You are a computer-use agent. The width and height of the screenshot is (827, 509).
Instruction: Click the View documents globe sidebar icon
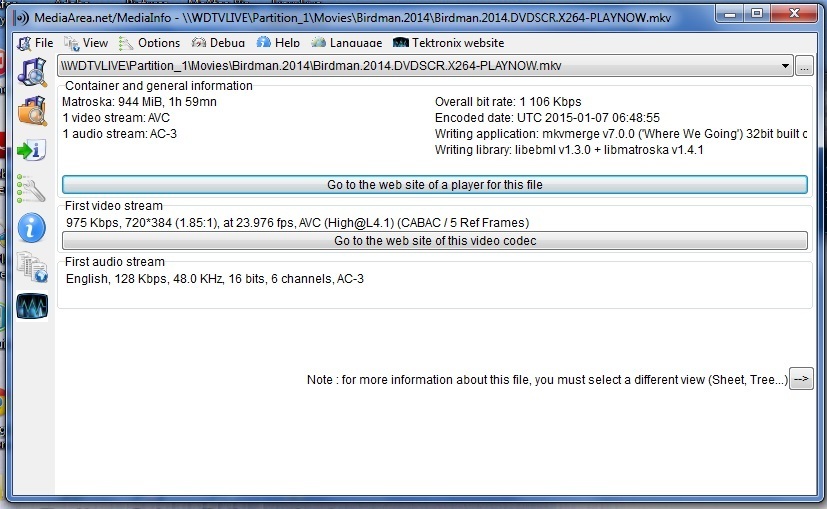point(32,267)
